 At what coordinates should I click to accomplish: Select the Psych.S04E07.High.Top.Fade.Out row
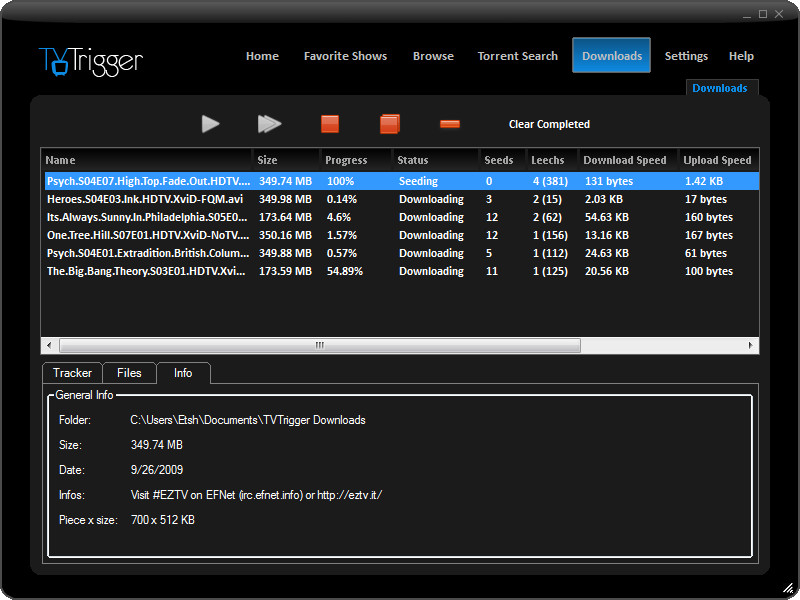pyautogui.click(x=400, y=181)
